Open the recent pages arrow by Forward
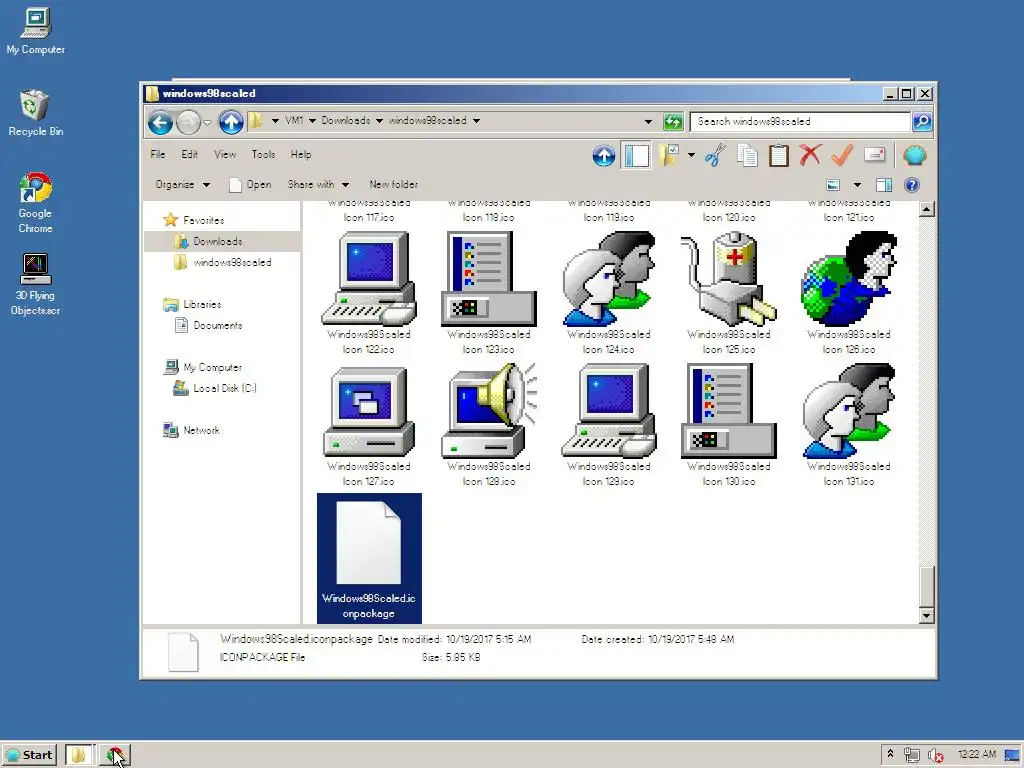Image resolution: width=1024 pixels, height=768 pixels. coord(207,122)
